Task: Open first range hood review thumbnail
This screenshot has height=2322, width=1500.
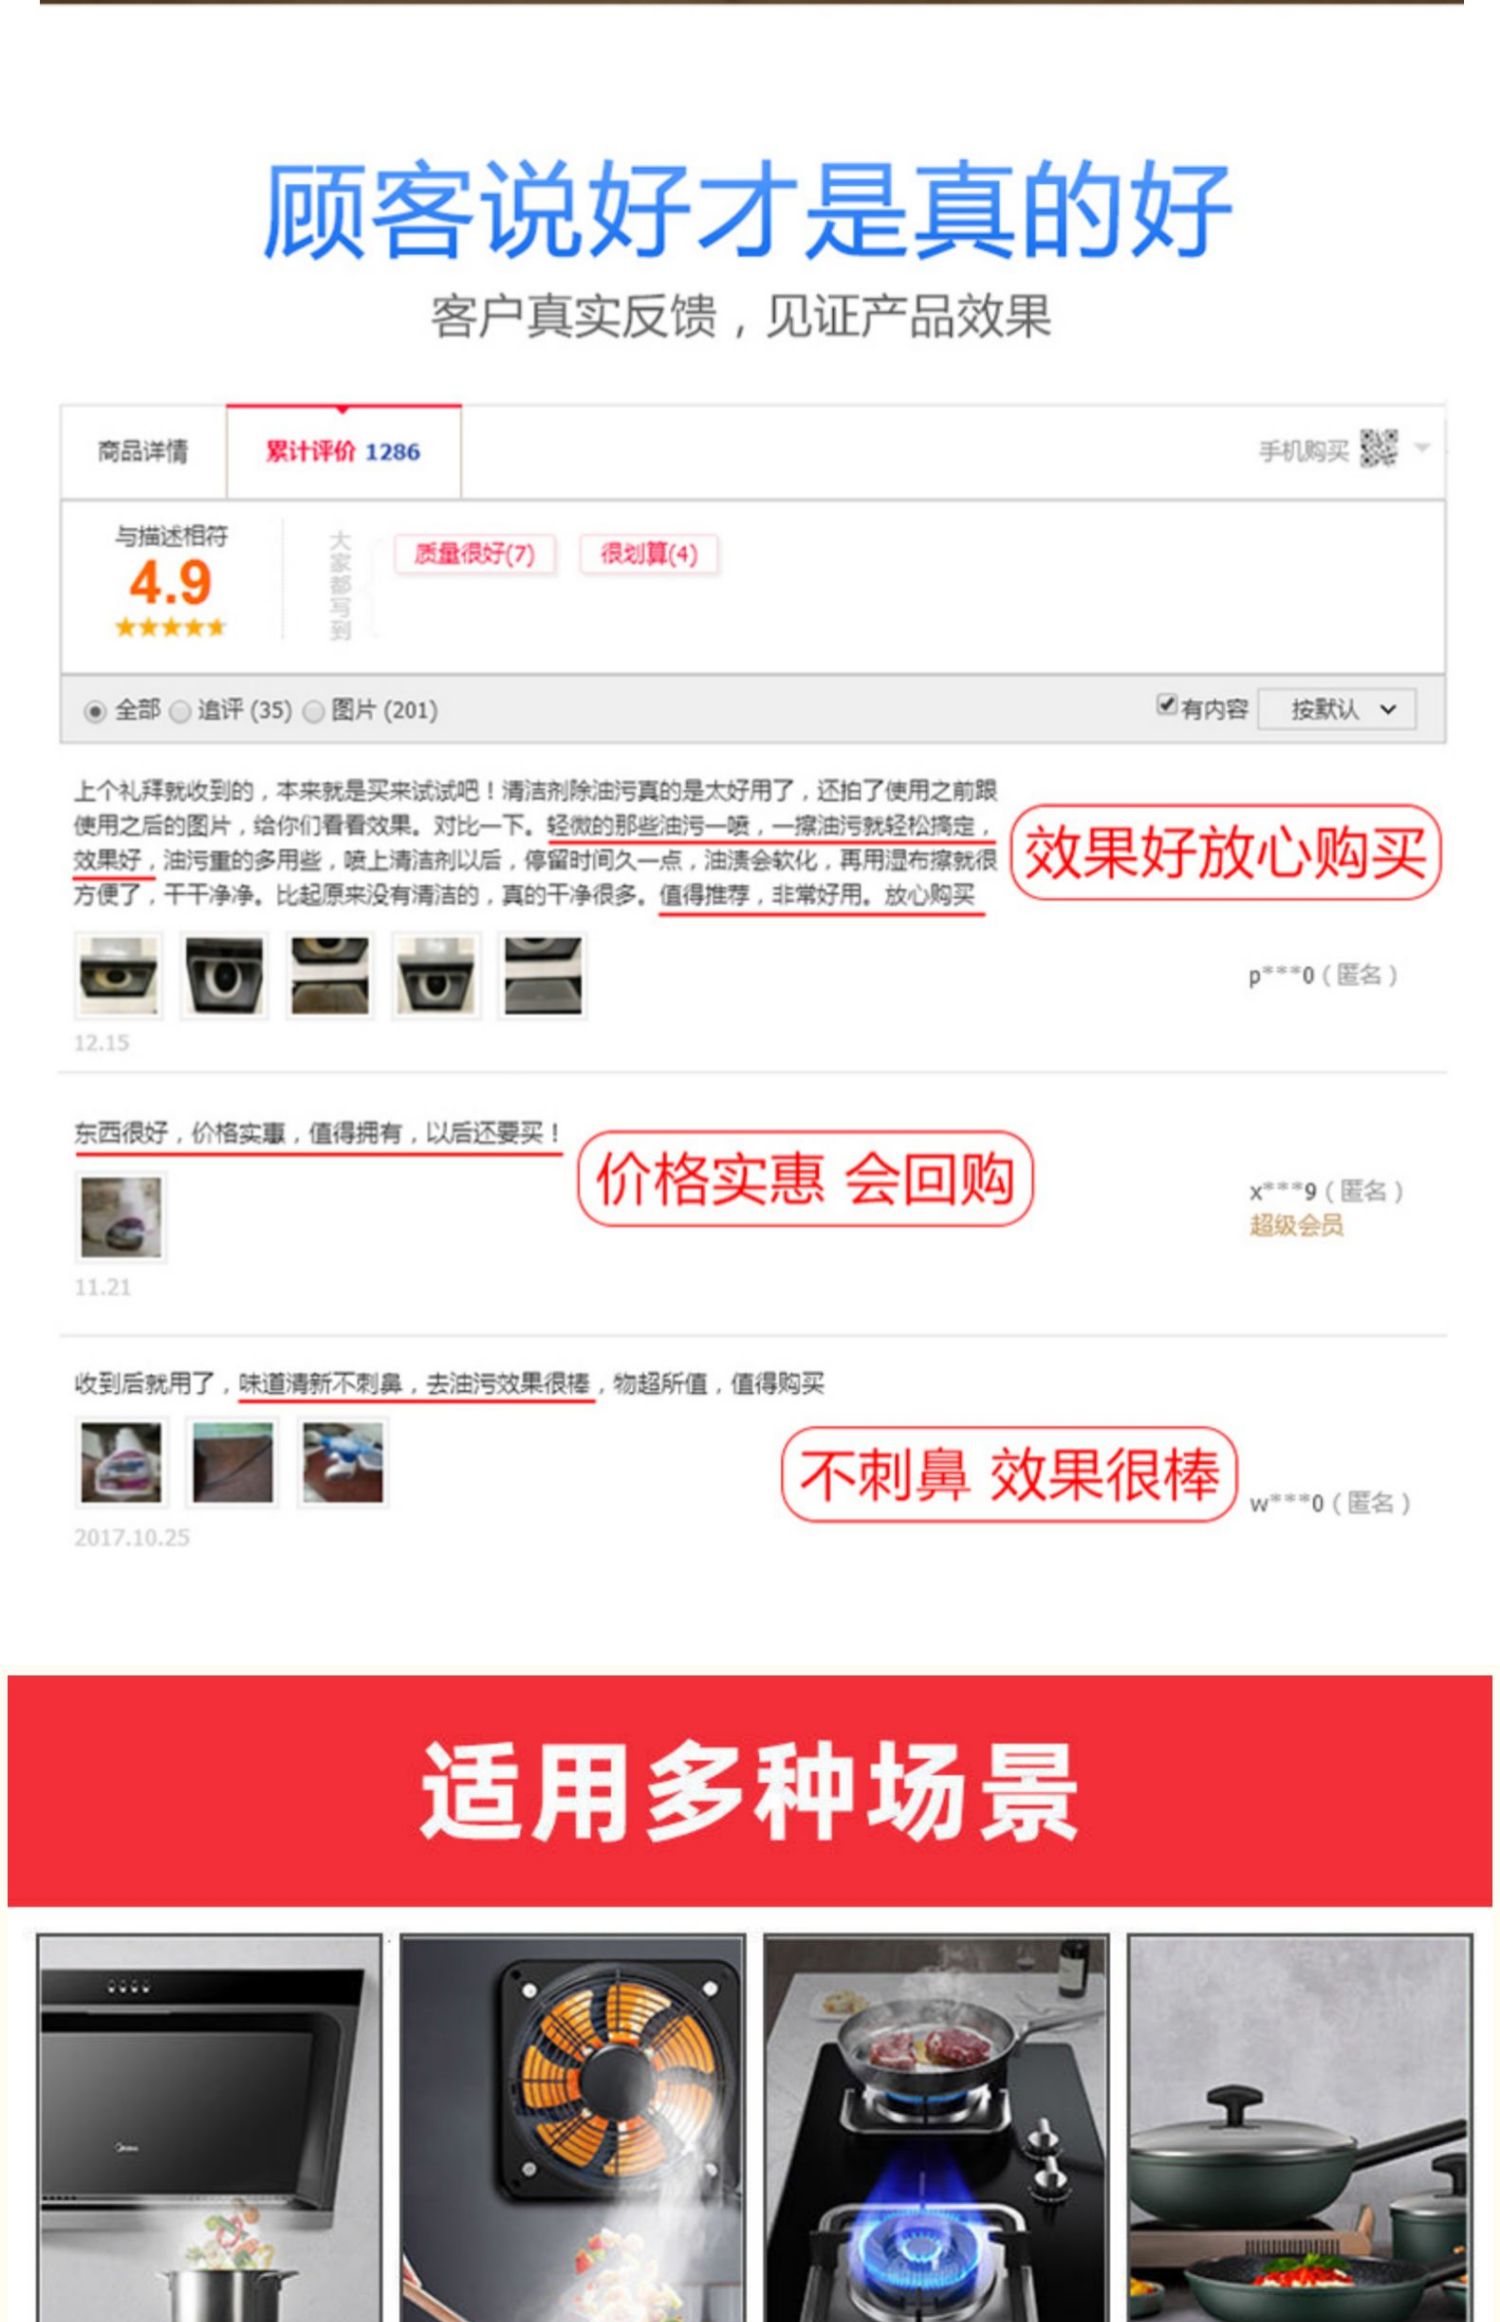Action: coord(119,975)
